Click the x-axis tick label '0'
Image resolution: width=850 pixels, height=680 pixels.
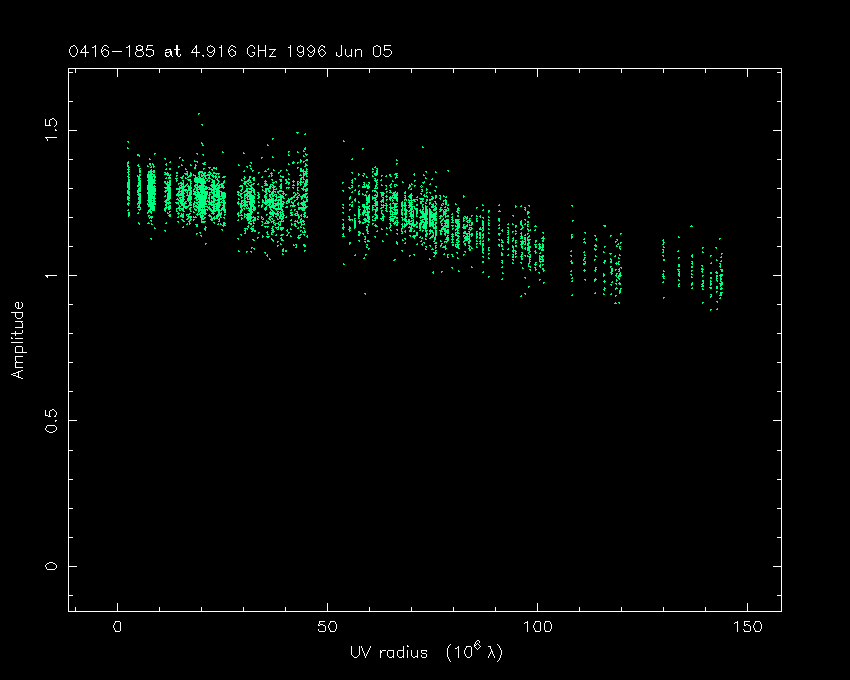118,627
